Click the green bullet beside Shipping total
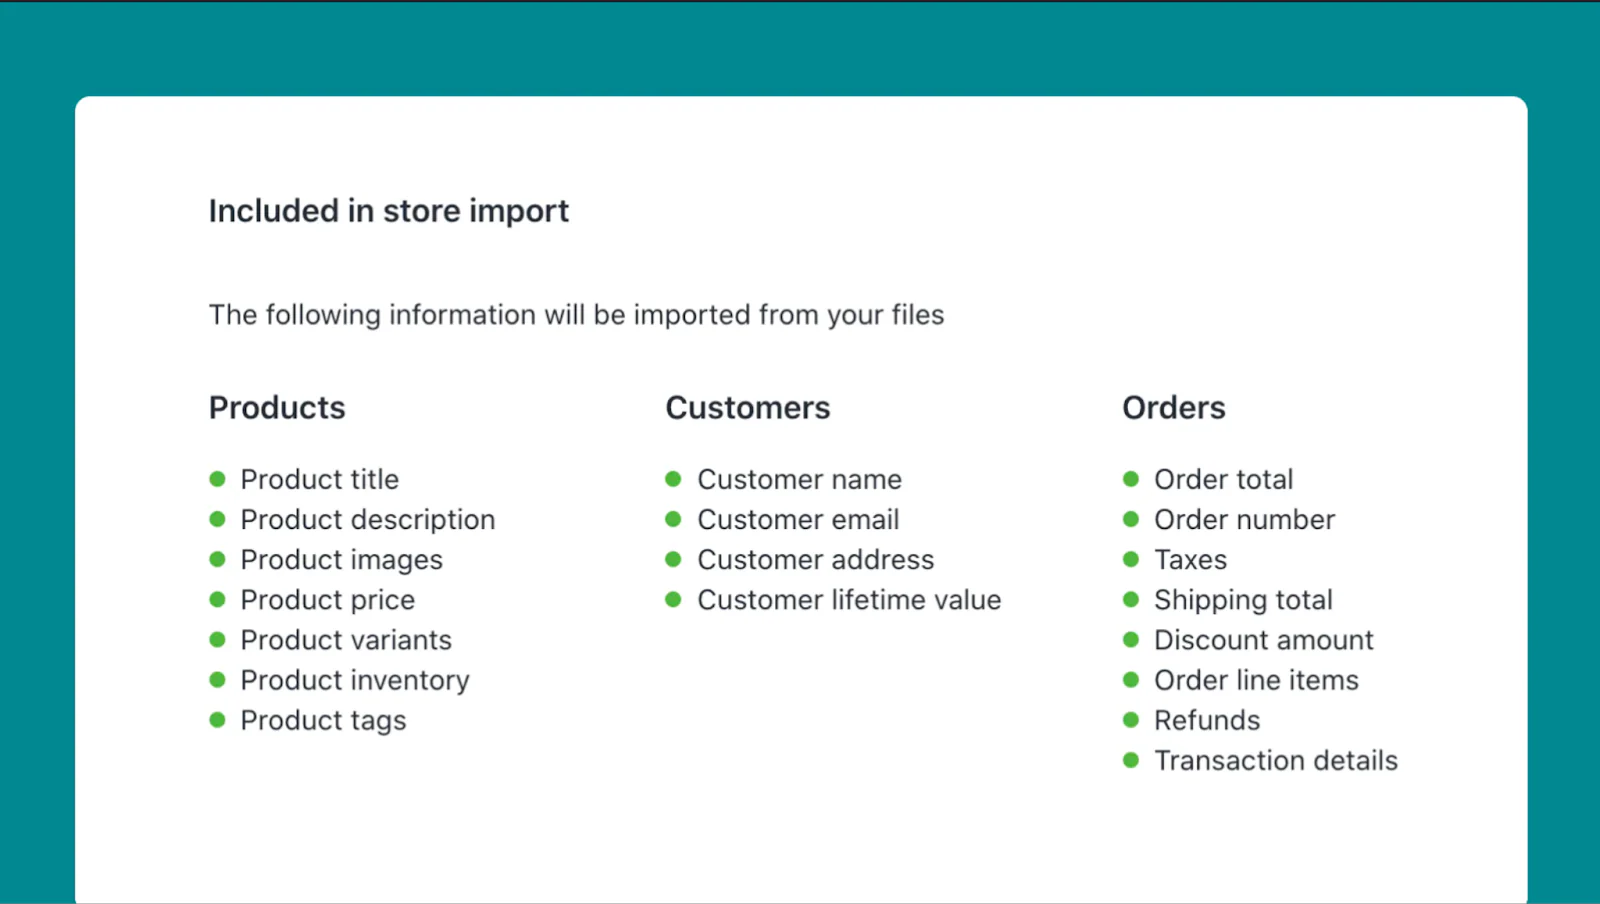The width and height of the screenshot is (1600, 904). coord(1130,599)
